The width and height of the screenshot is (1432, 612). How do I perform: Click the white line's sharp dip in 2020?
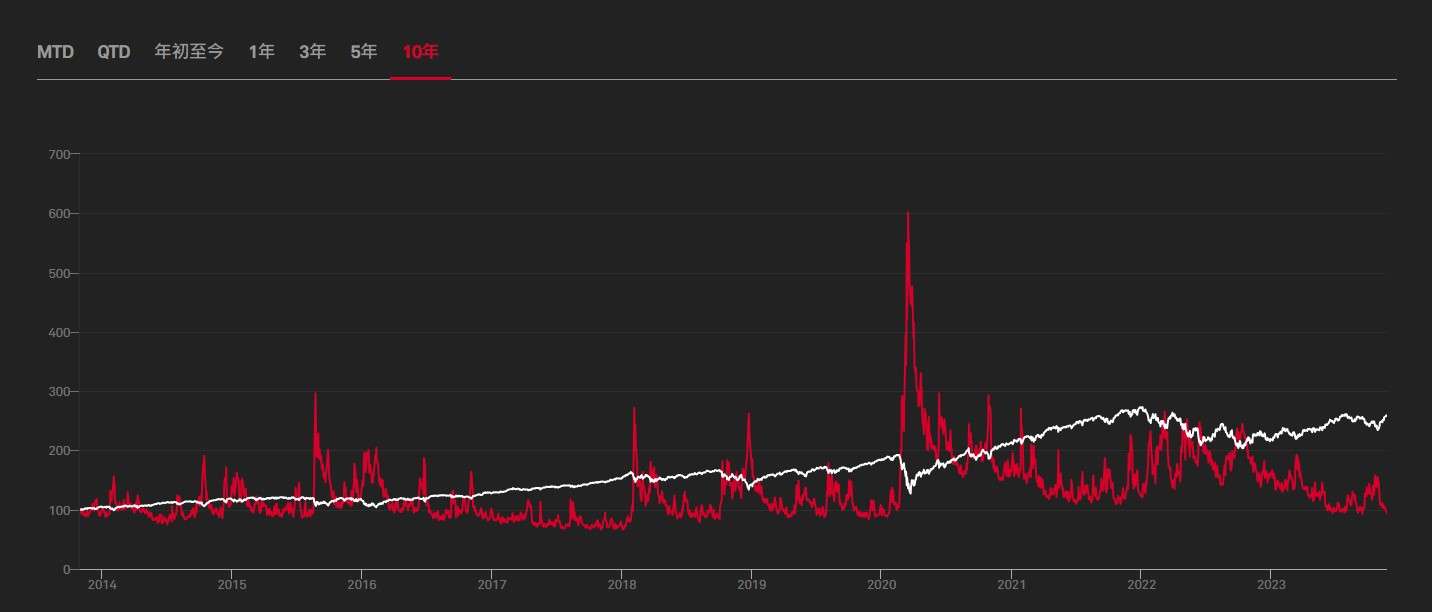tap(910, 491)
